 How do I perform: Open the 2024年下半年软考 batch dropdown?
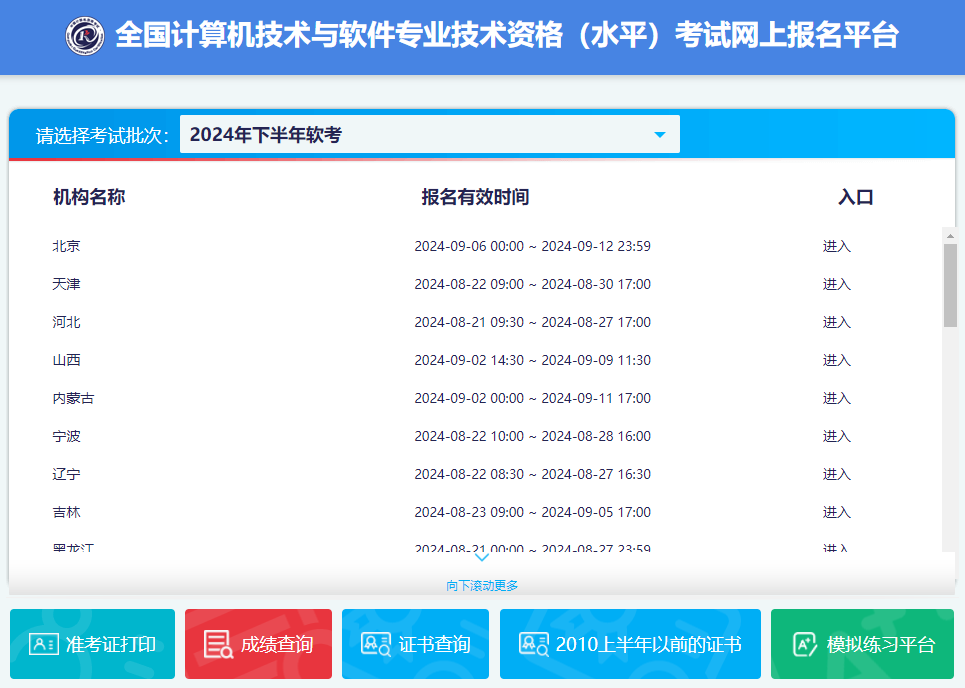tap(430, 133)
